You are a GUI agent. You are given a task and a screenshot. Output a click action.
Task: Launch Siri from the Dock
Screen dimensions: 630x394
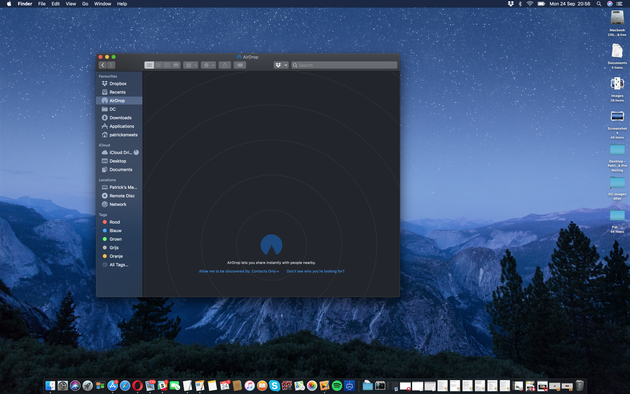pos(75,386)
